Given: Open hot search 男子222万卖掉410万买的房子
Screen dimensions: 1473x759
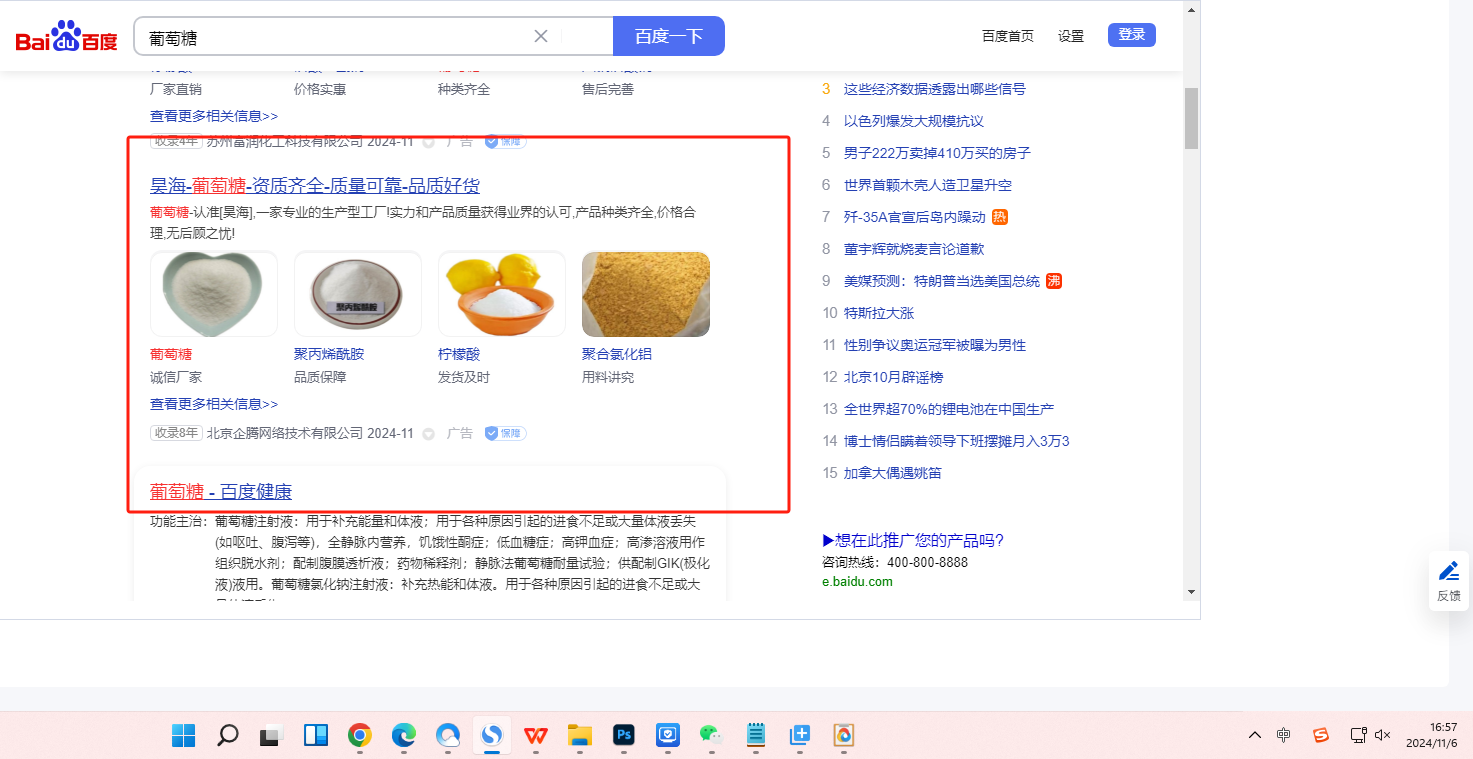Looking at the screenshot, I should click(937, 153).
